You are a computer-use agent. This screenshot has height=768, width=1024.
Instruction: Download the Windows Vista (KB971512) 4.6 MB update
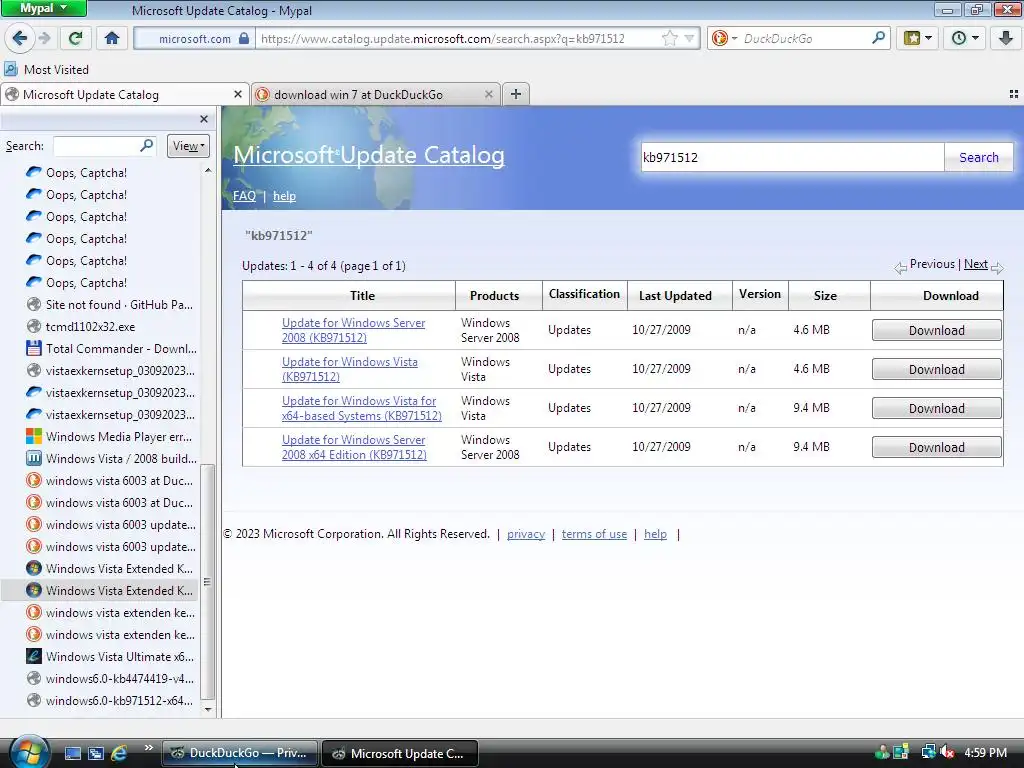click(936, 370)
